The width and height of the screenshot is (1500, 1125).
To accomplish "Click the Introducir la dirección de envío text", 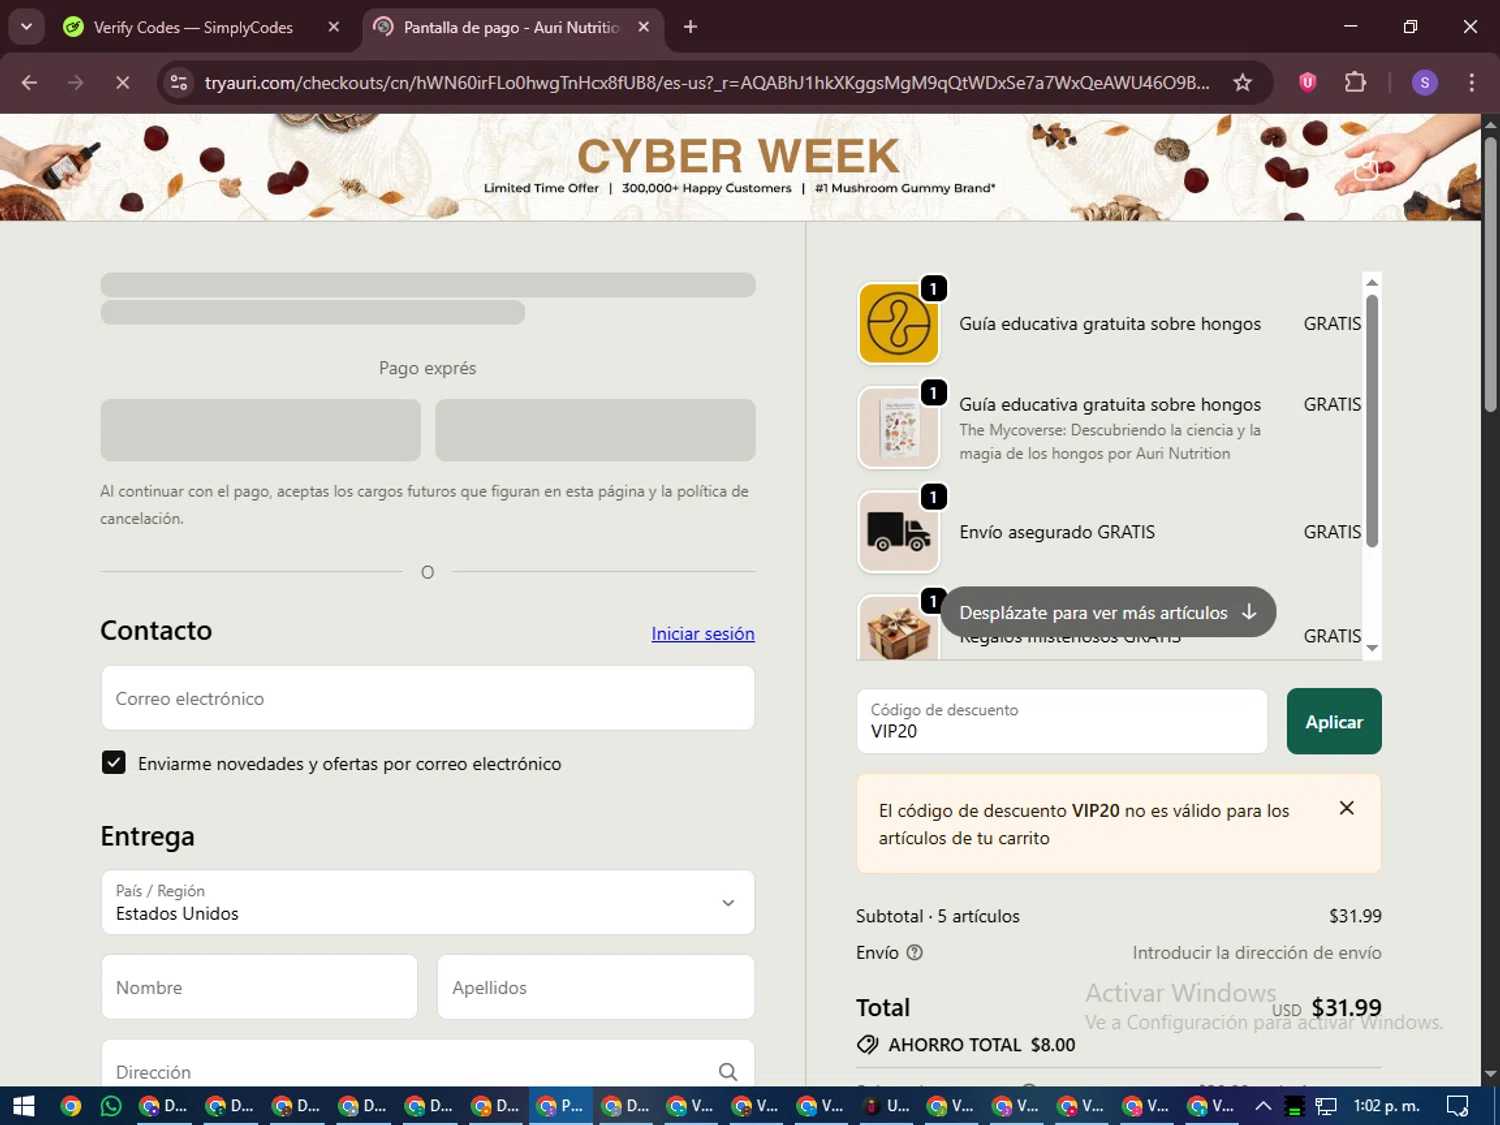I will (x=1257, y=953).
